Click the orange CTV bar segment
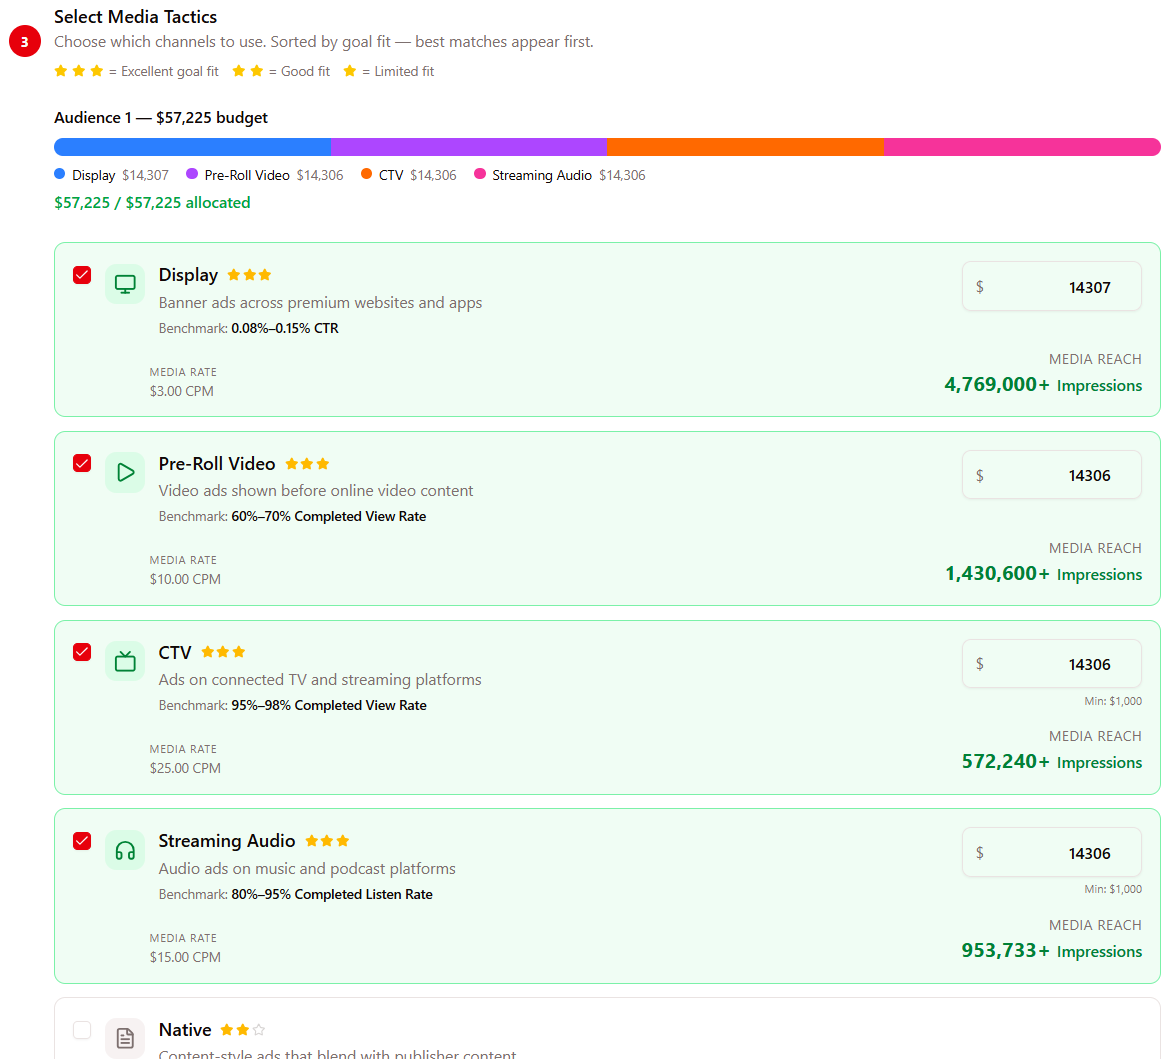Screen dimensions: 1169x1059 click(746, 147)
